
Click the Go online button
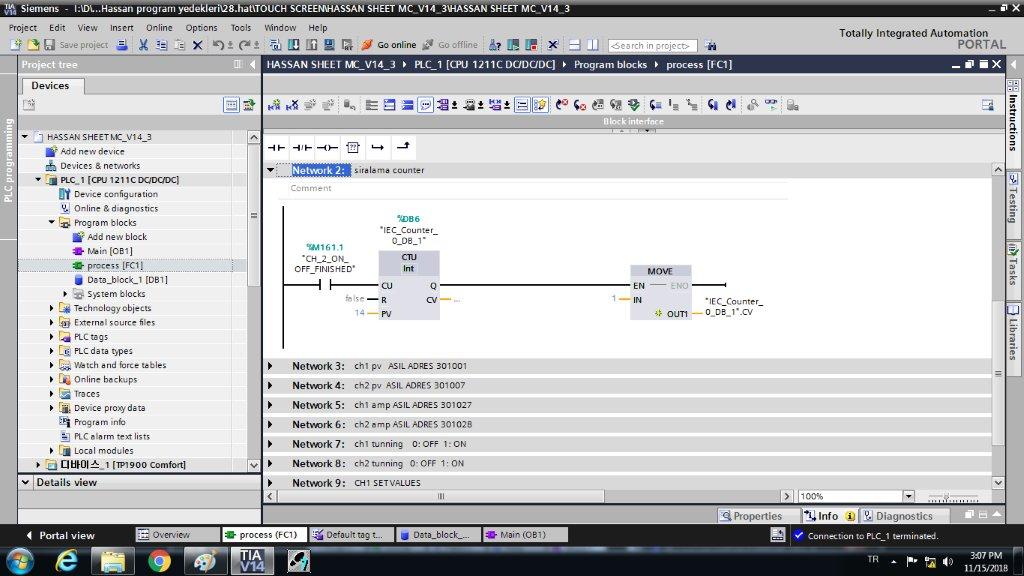click(x=389, y=45)
